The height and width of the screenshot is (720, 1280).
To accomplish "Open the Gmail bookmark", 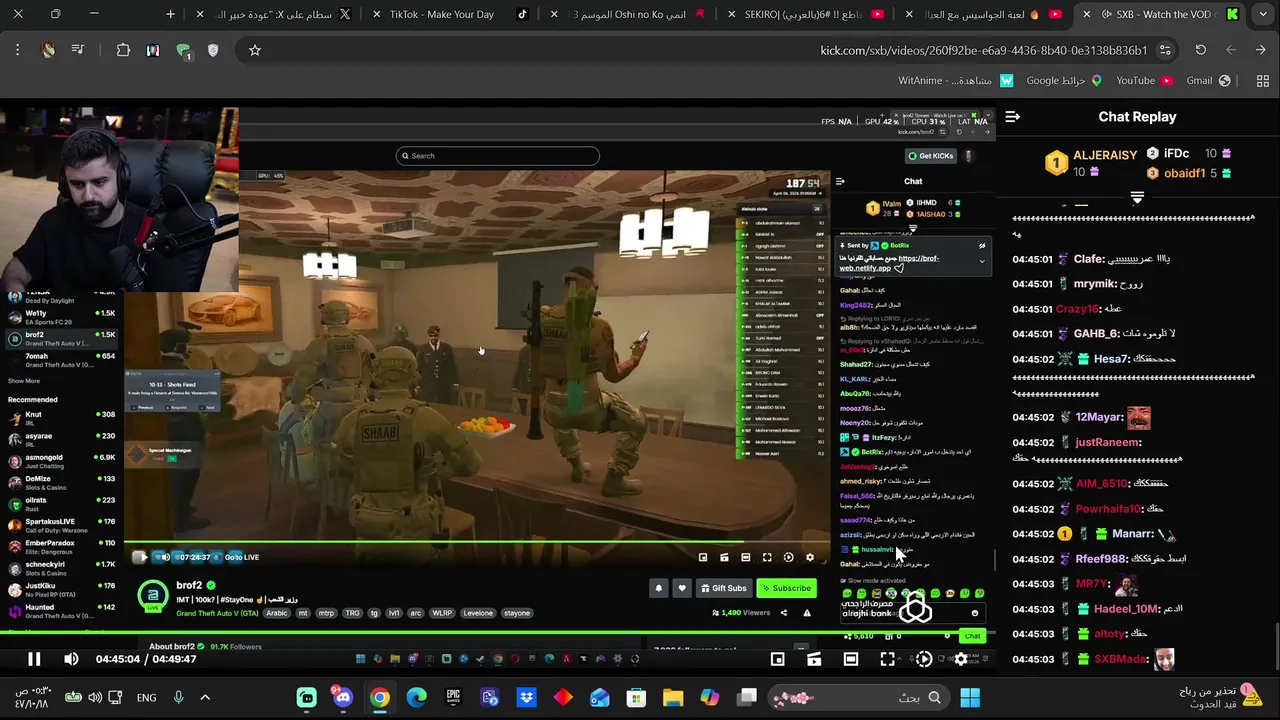I will tap(1208, 81).
